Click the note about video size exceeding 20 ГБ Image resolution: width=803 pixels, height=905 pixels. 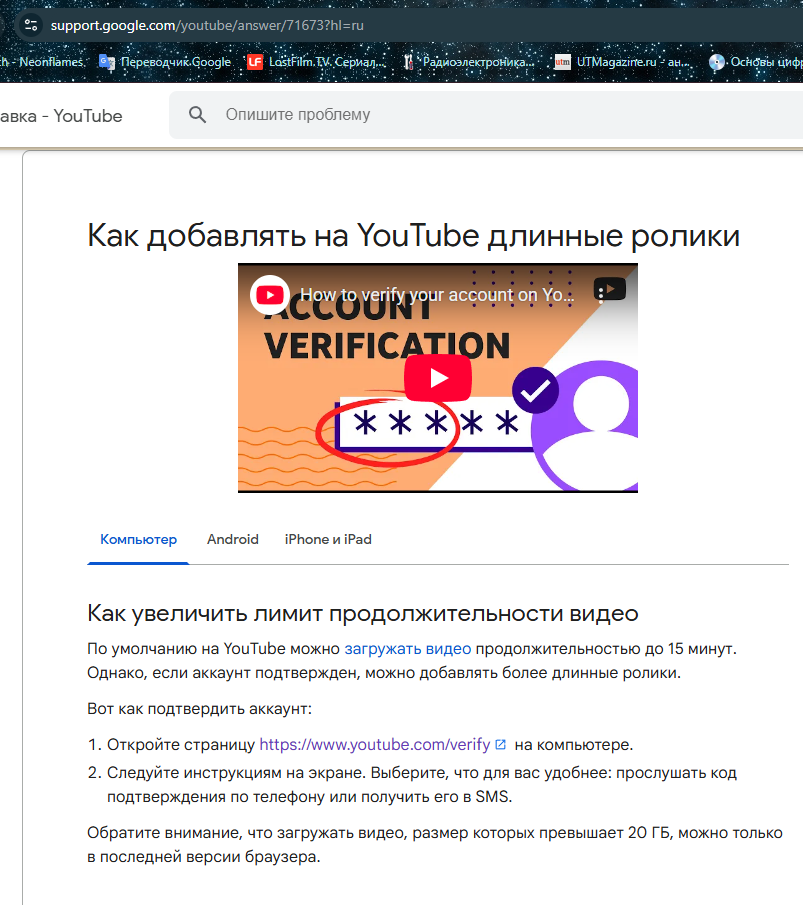click(x=435, y=845)
